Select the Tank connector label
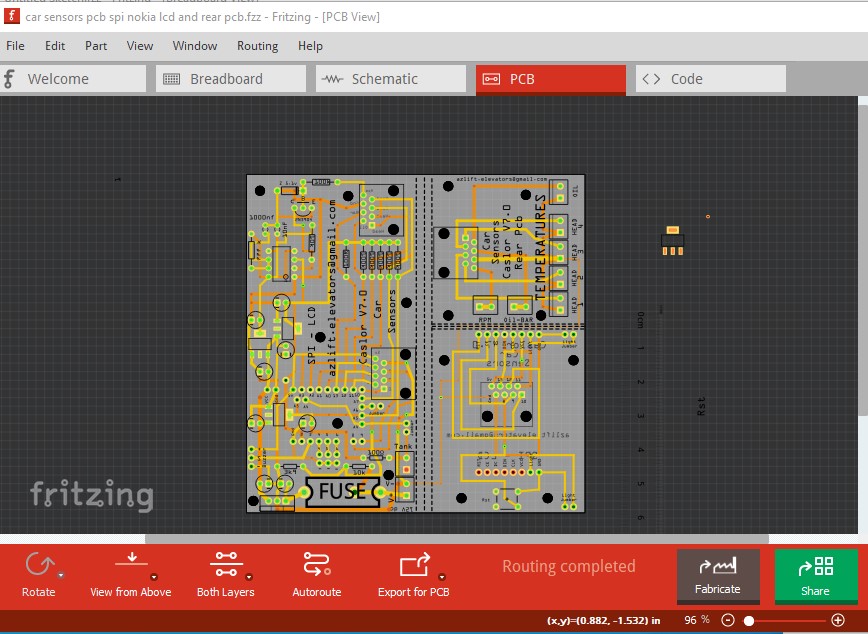868x634 pixels. click(x=403, y=446)
